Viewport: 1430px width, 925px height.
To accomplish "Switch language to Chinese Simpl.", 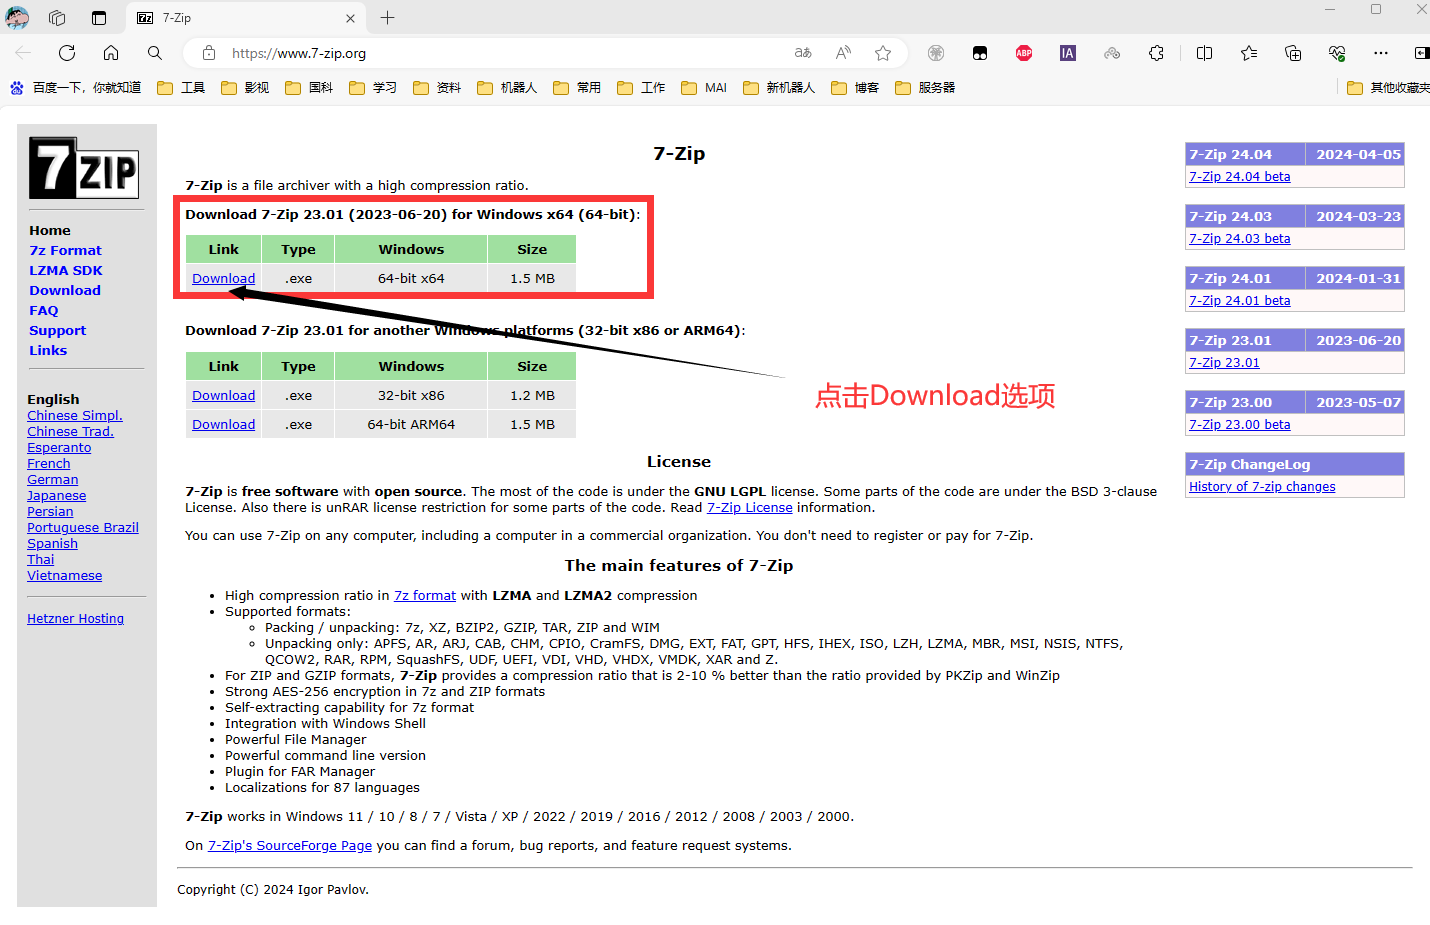I will tap(75, 416).
